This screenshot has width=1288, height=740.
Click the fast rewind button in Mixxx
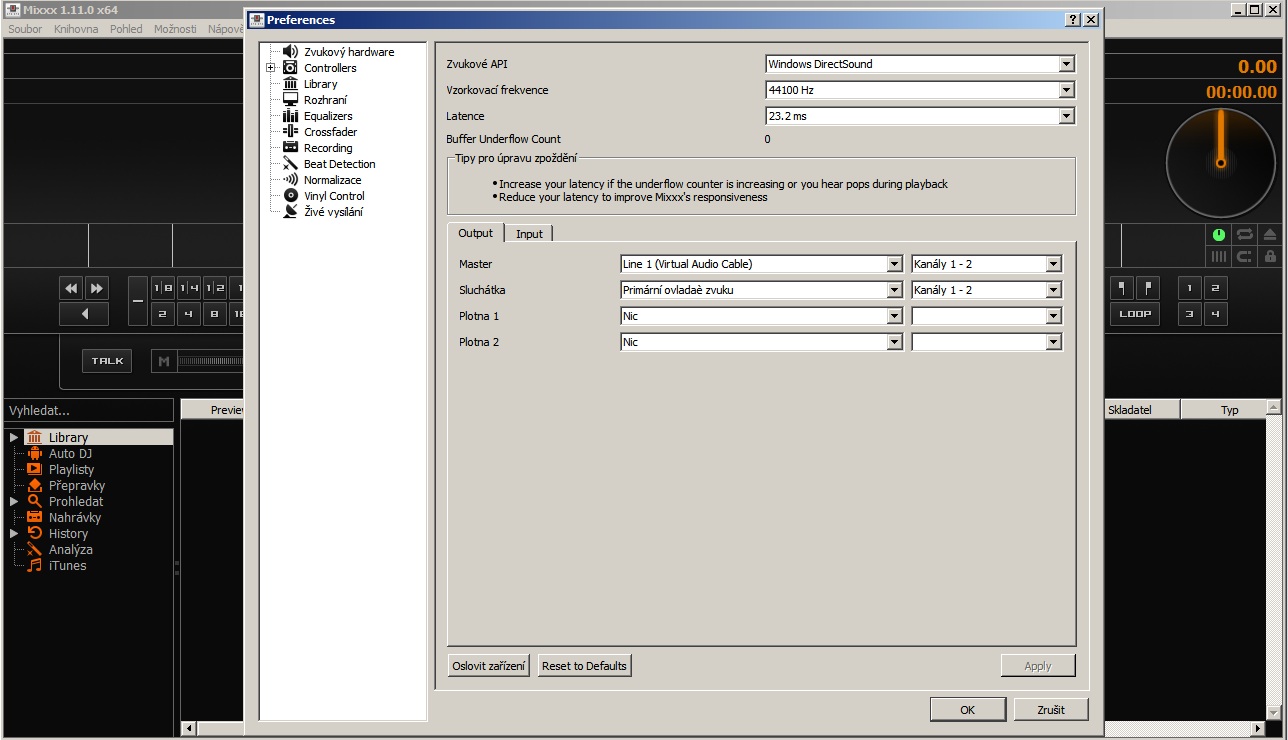tap(71, 288)
